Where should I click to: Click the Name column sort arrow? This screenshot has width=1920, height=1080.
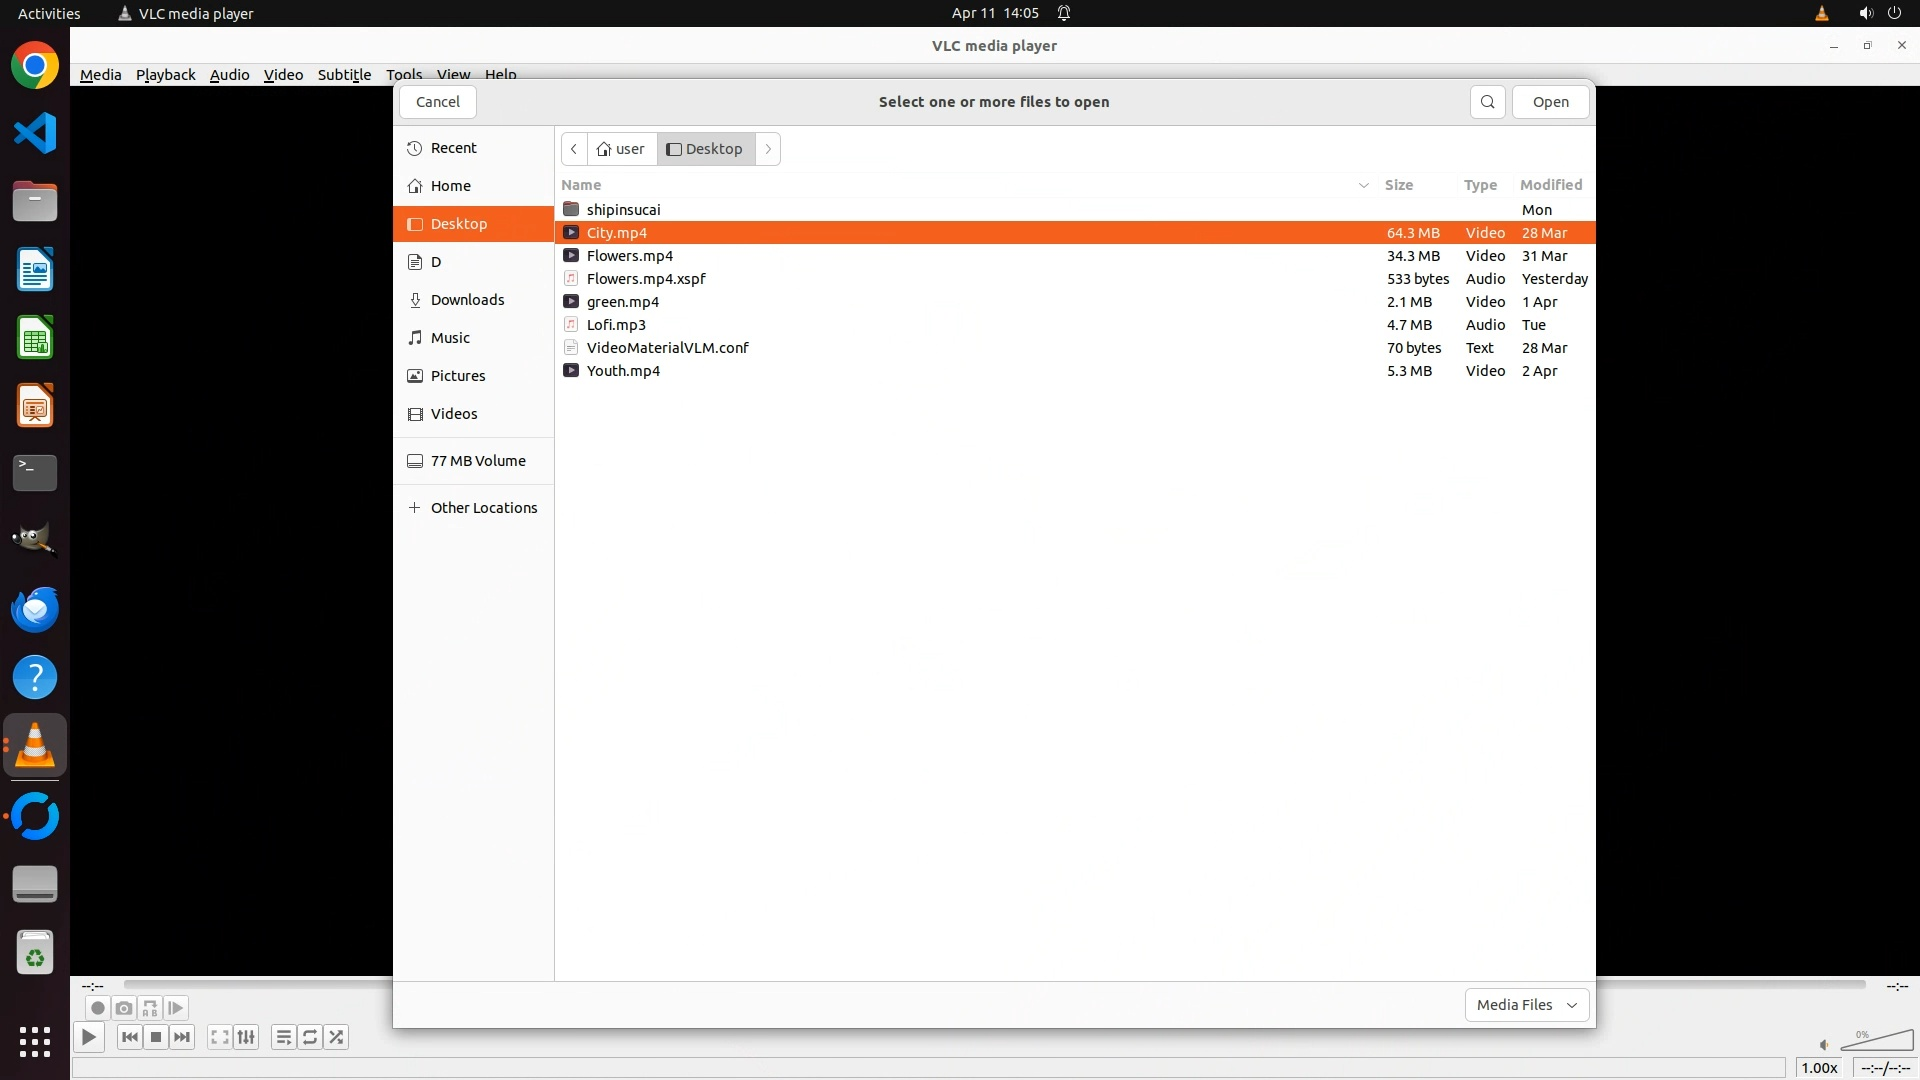[x=1363, y=185]
